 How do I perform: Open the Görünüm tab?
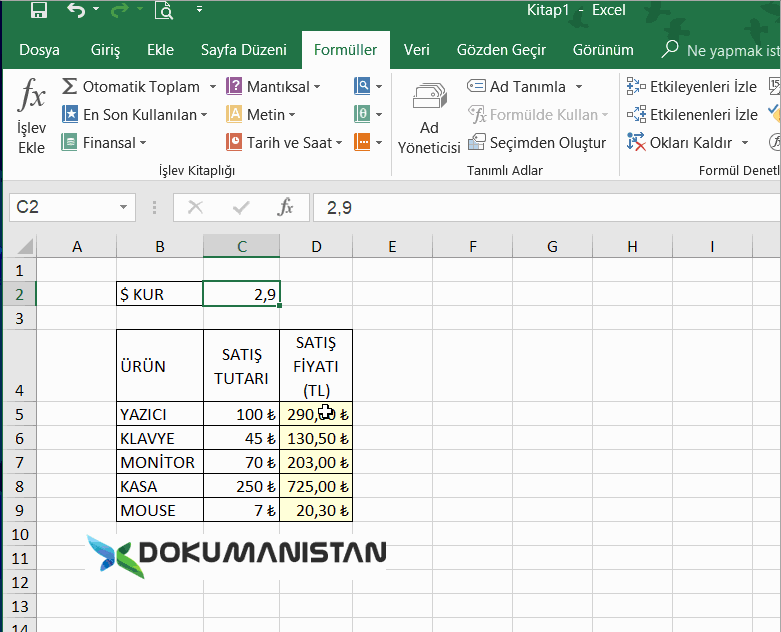pos(603,50)
